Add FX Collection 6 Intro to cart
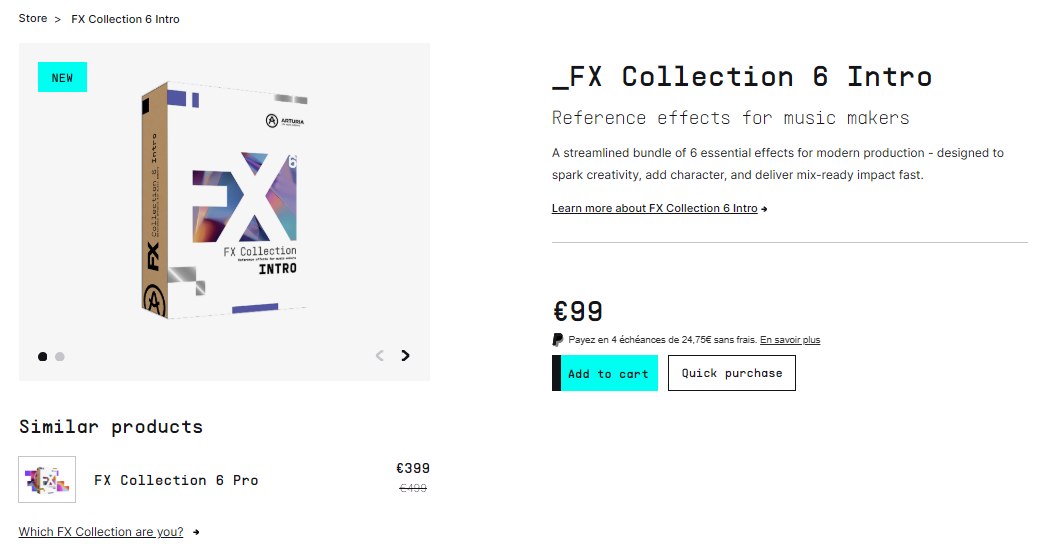This screenshot has width=1040, height=545. 605,373
